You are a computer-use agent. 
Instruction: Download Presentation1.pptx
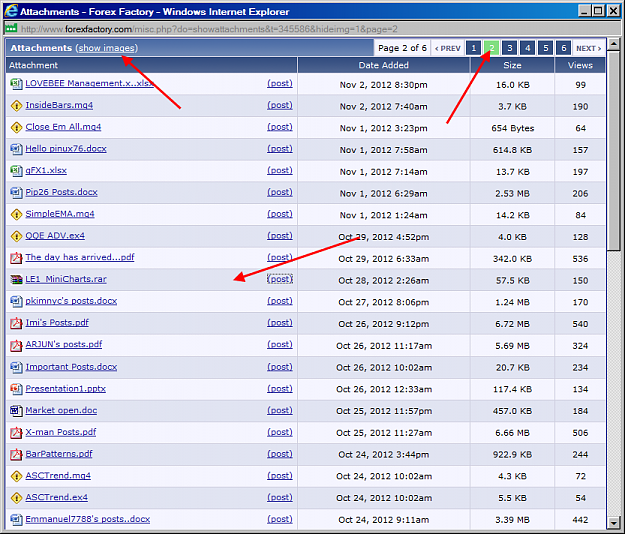tap(65, 389)
